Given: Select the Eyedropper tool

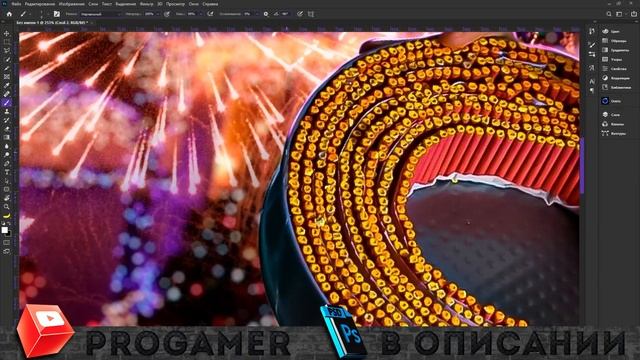Looking at the screenshot, I should 7,85.
